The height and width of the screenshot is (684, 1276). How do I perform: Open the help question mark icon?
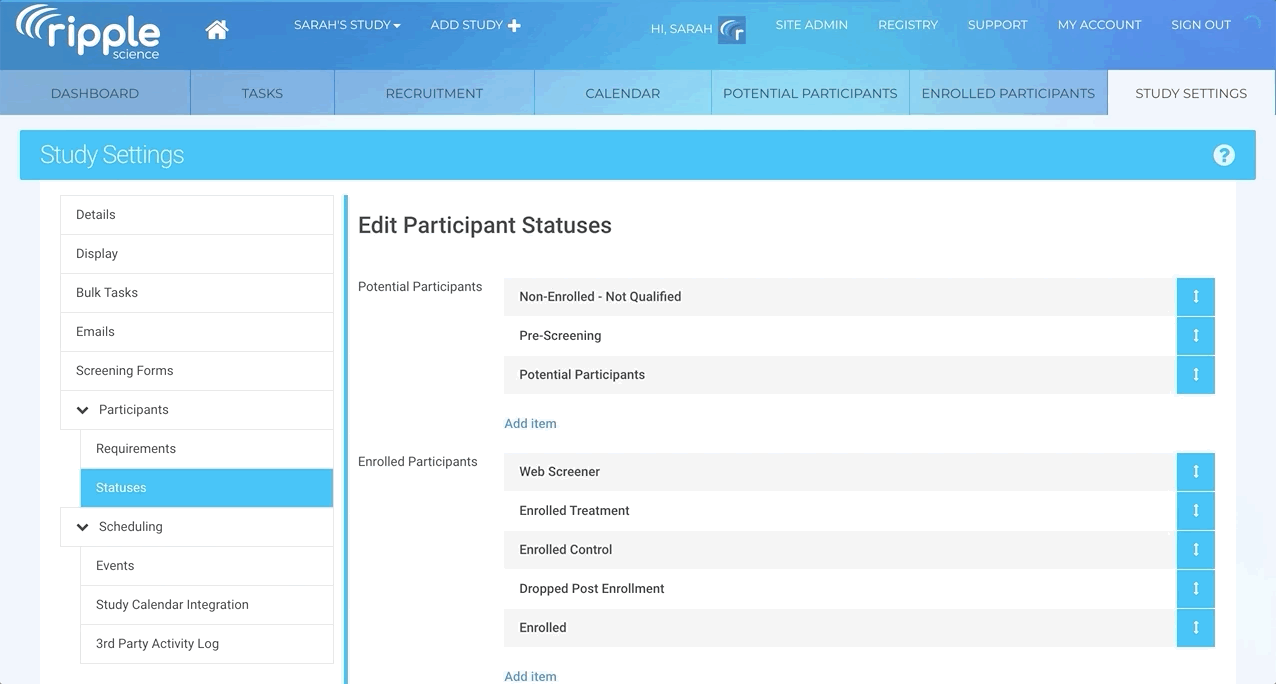[1223, 155]
